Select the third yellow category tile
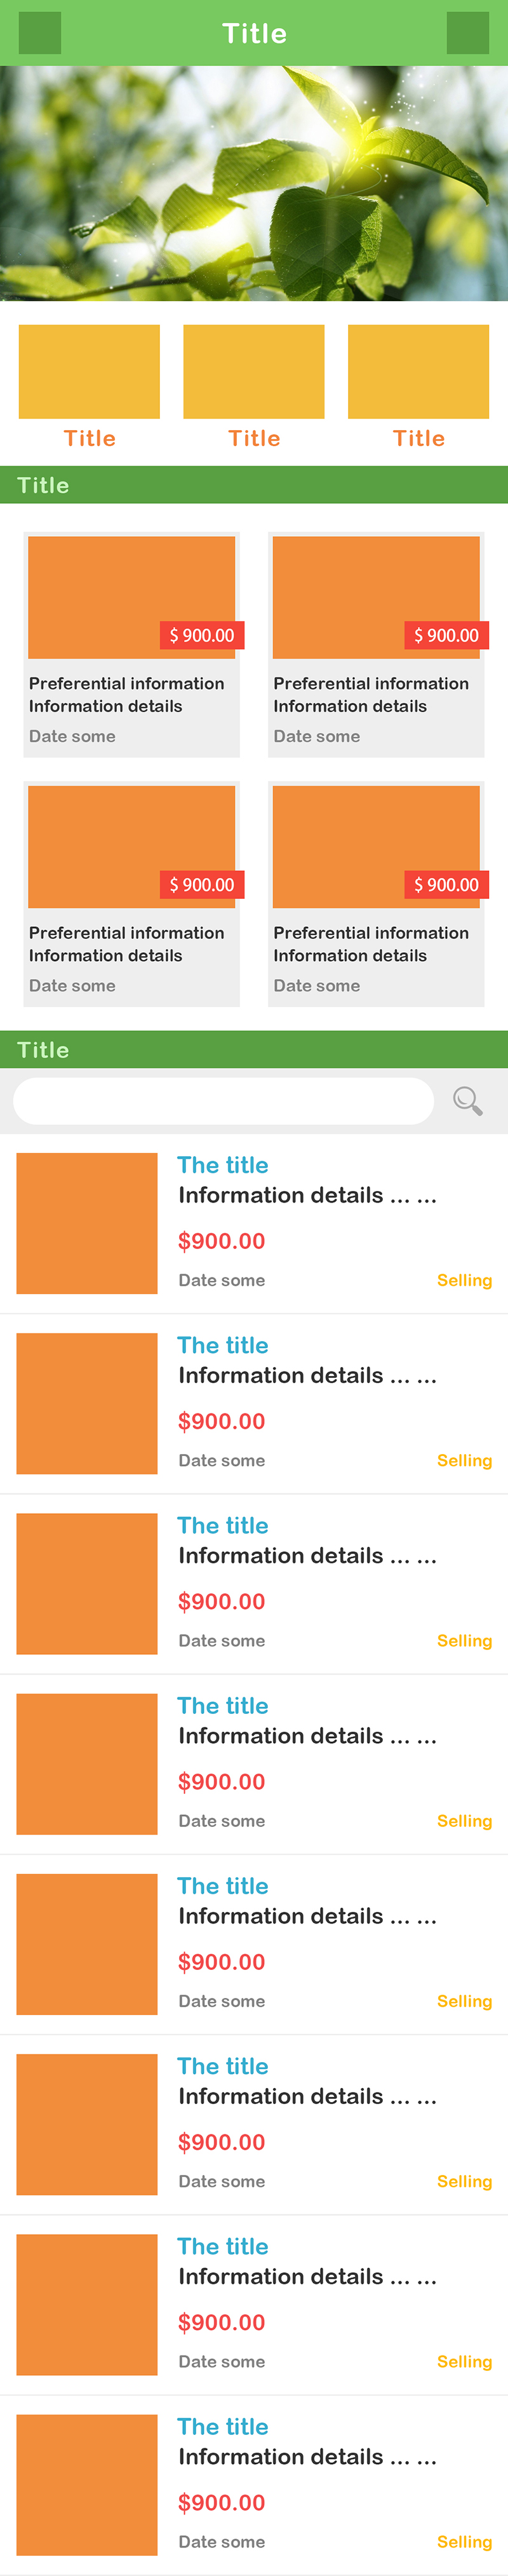The width and height of the screenshot is (508, 2576). coord(418,371)
